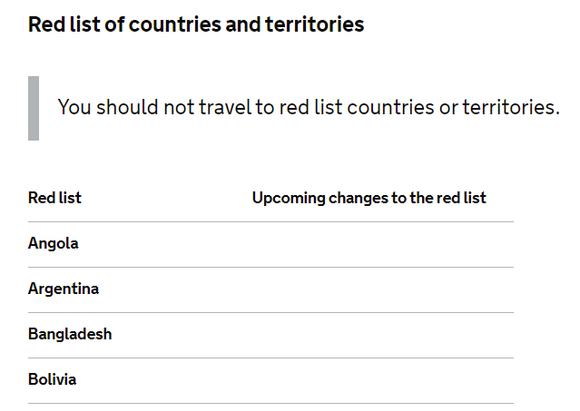The width and height of the screenshot is (580, 411).
Task: Select Bangladesh in the red list table
Action: coord(70,334)
